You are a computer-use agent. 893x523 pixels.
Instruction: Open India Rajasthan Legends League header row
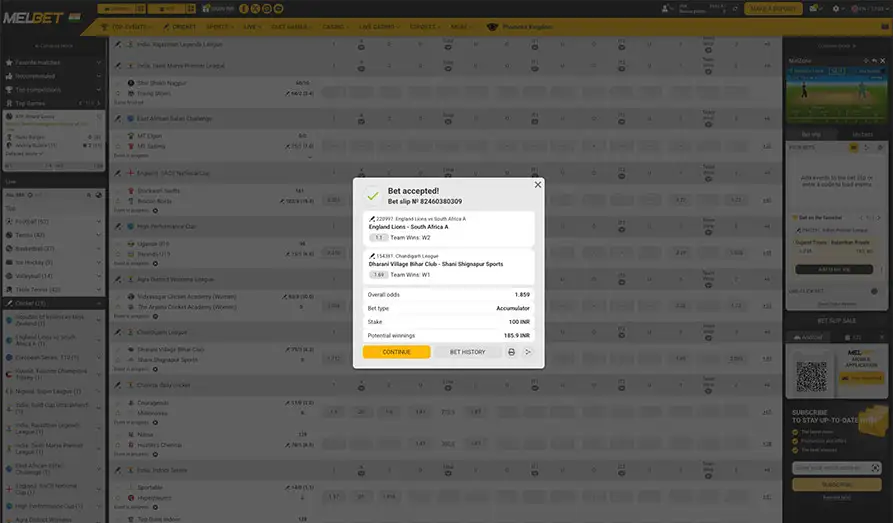click(x=444, y=44)
